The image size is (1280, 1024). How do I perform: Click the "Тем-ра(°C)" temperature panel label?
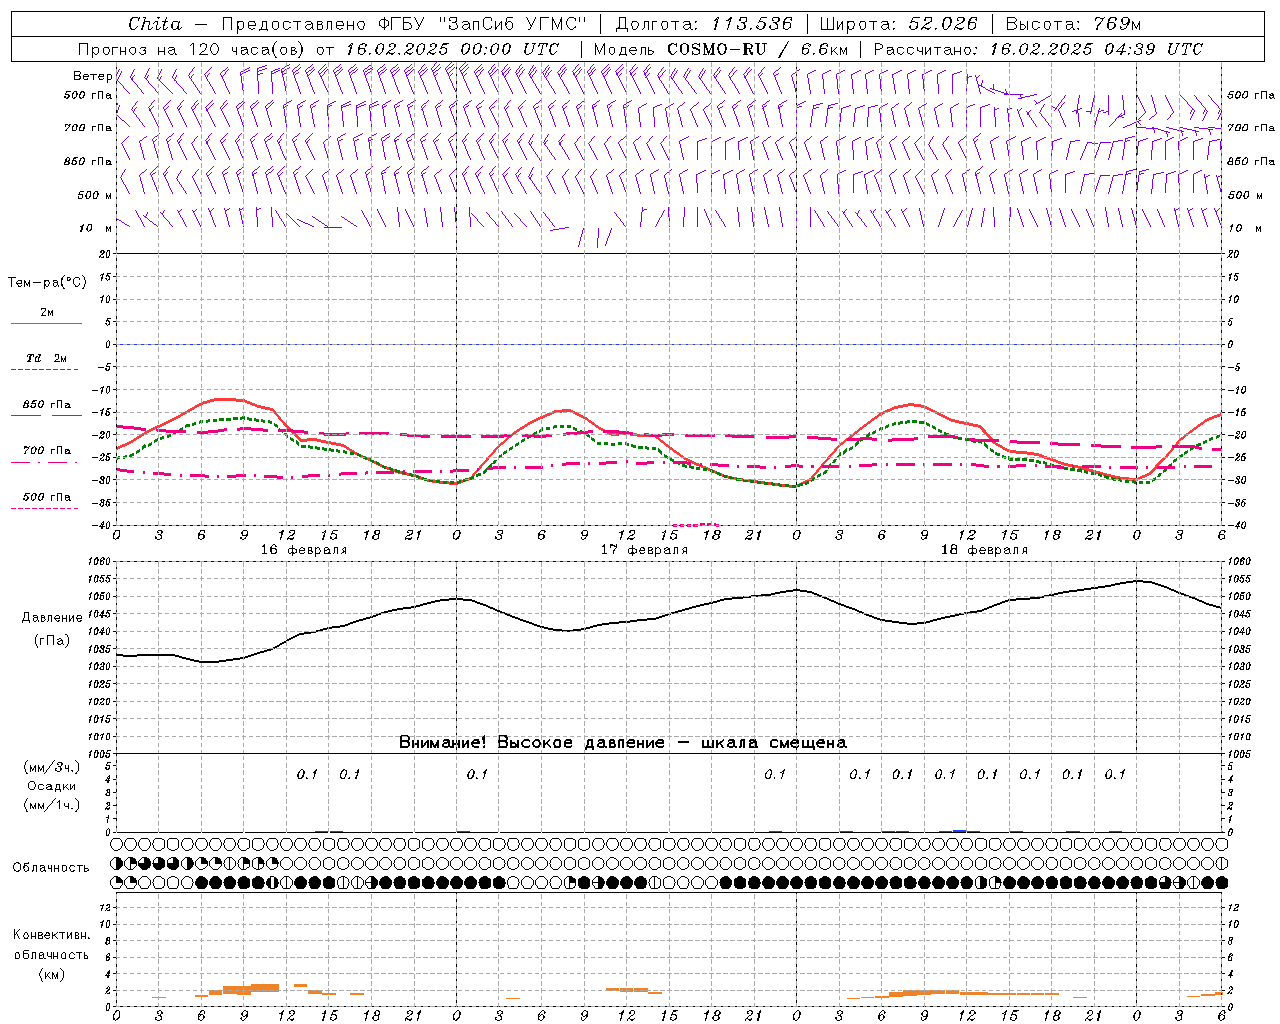point(47,283)
